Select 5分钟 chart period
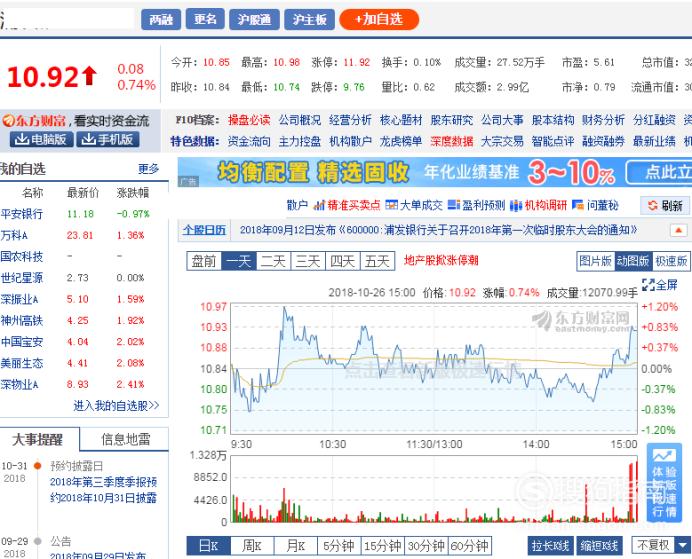 [339, 546]
